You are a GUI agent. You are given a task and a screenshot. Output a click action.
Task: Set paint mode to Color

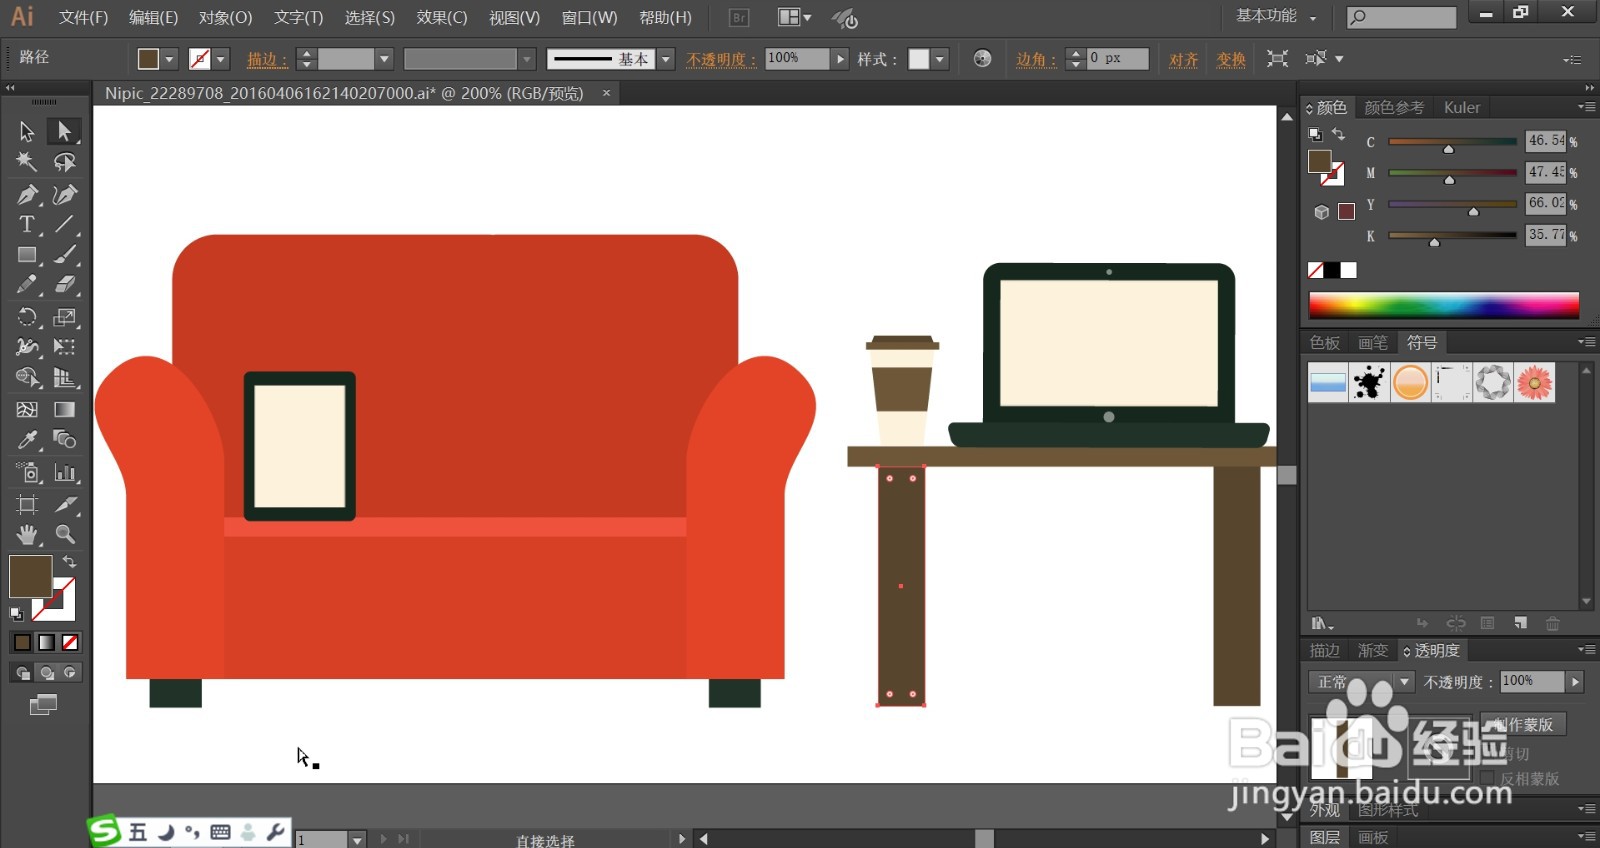click(22, 642)
